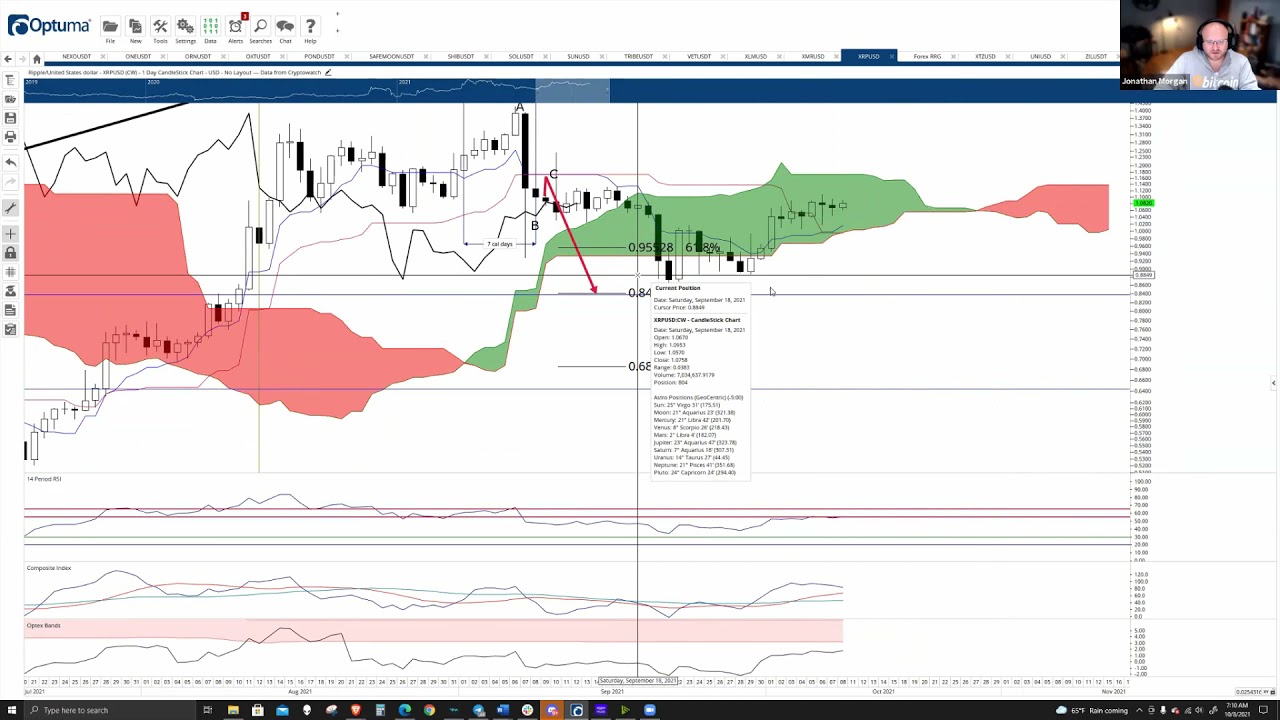1280x720 pixels.
Task: Click the 'B' wave label on chart
Action: [x=535, y=226]
